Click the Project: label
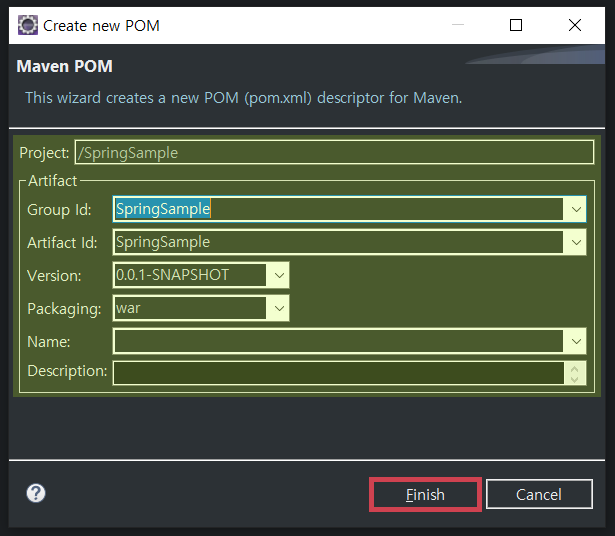The height and width of the screenshot is (536, 615). (44, 153)
